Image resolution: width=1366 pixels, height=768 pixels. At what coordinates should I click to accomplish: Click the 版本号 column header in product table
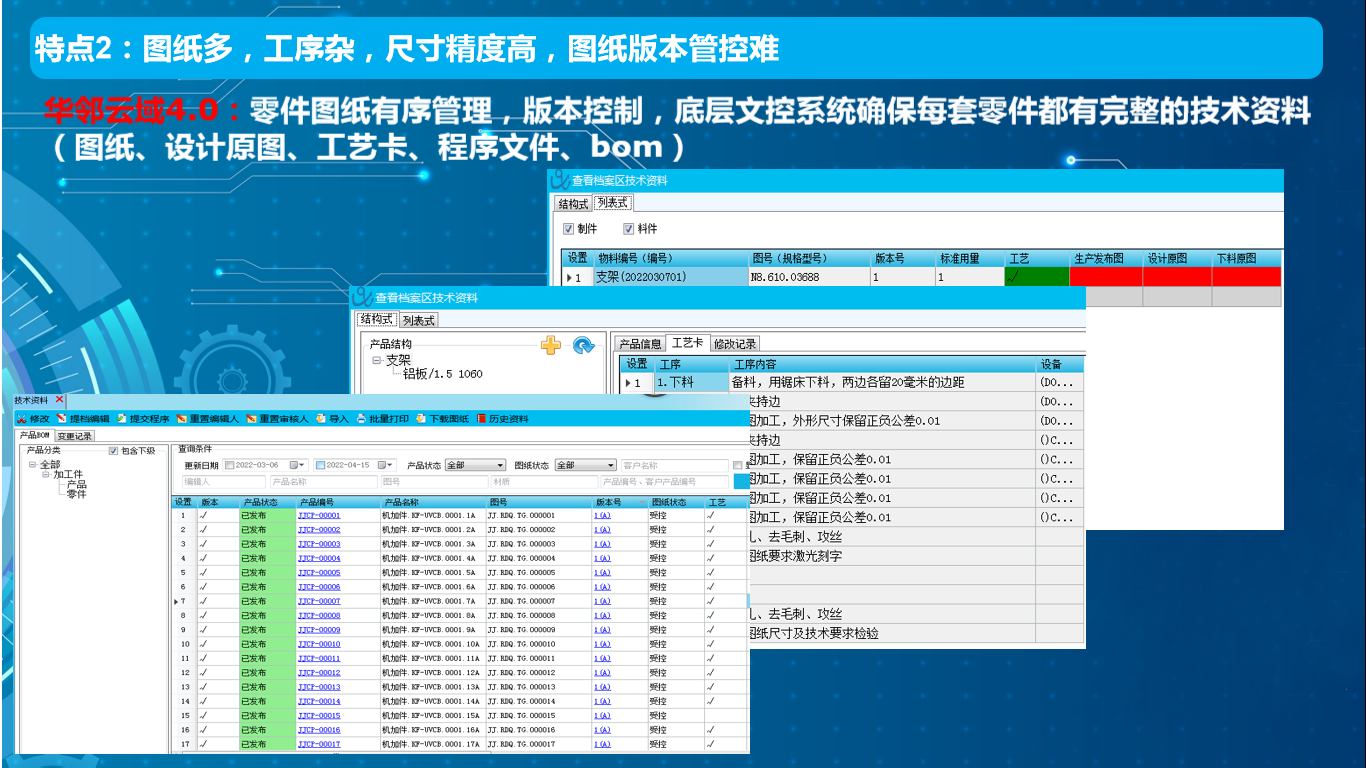(620, 502)
